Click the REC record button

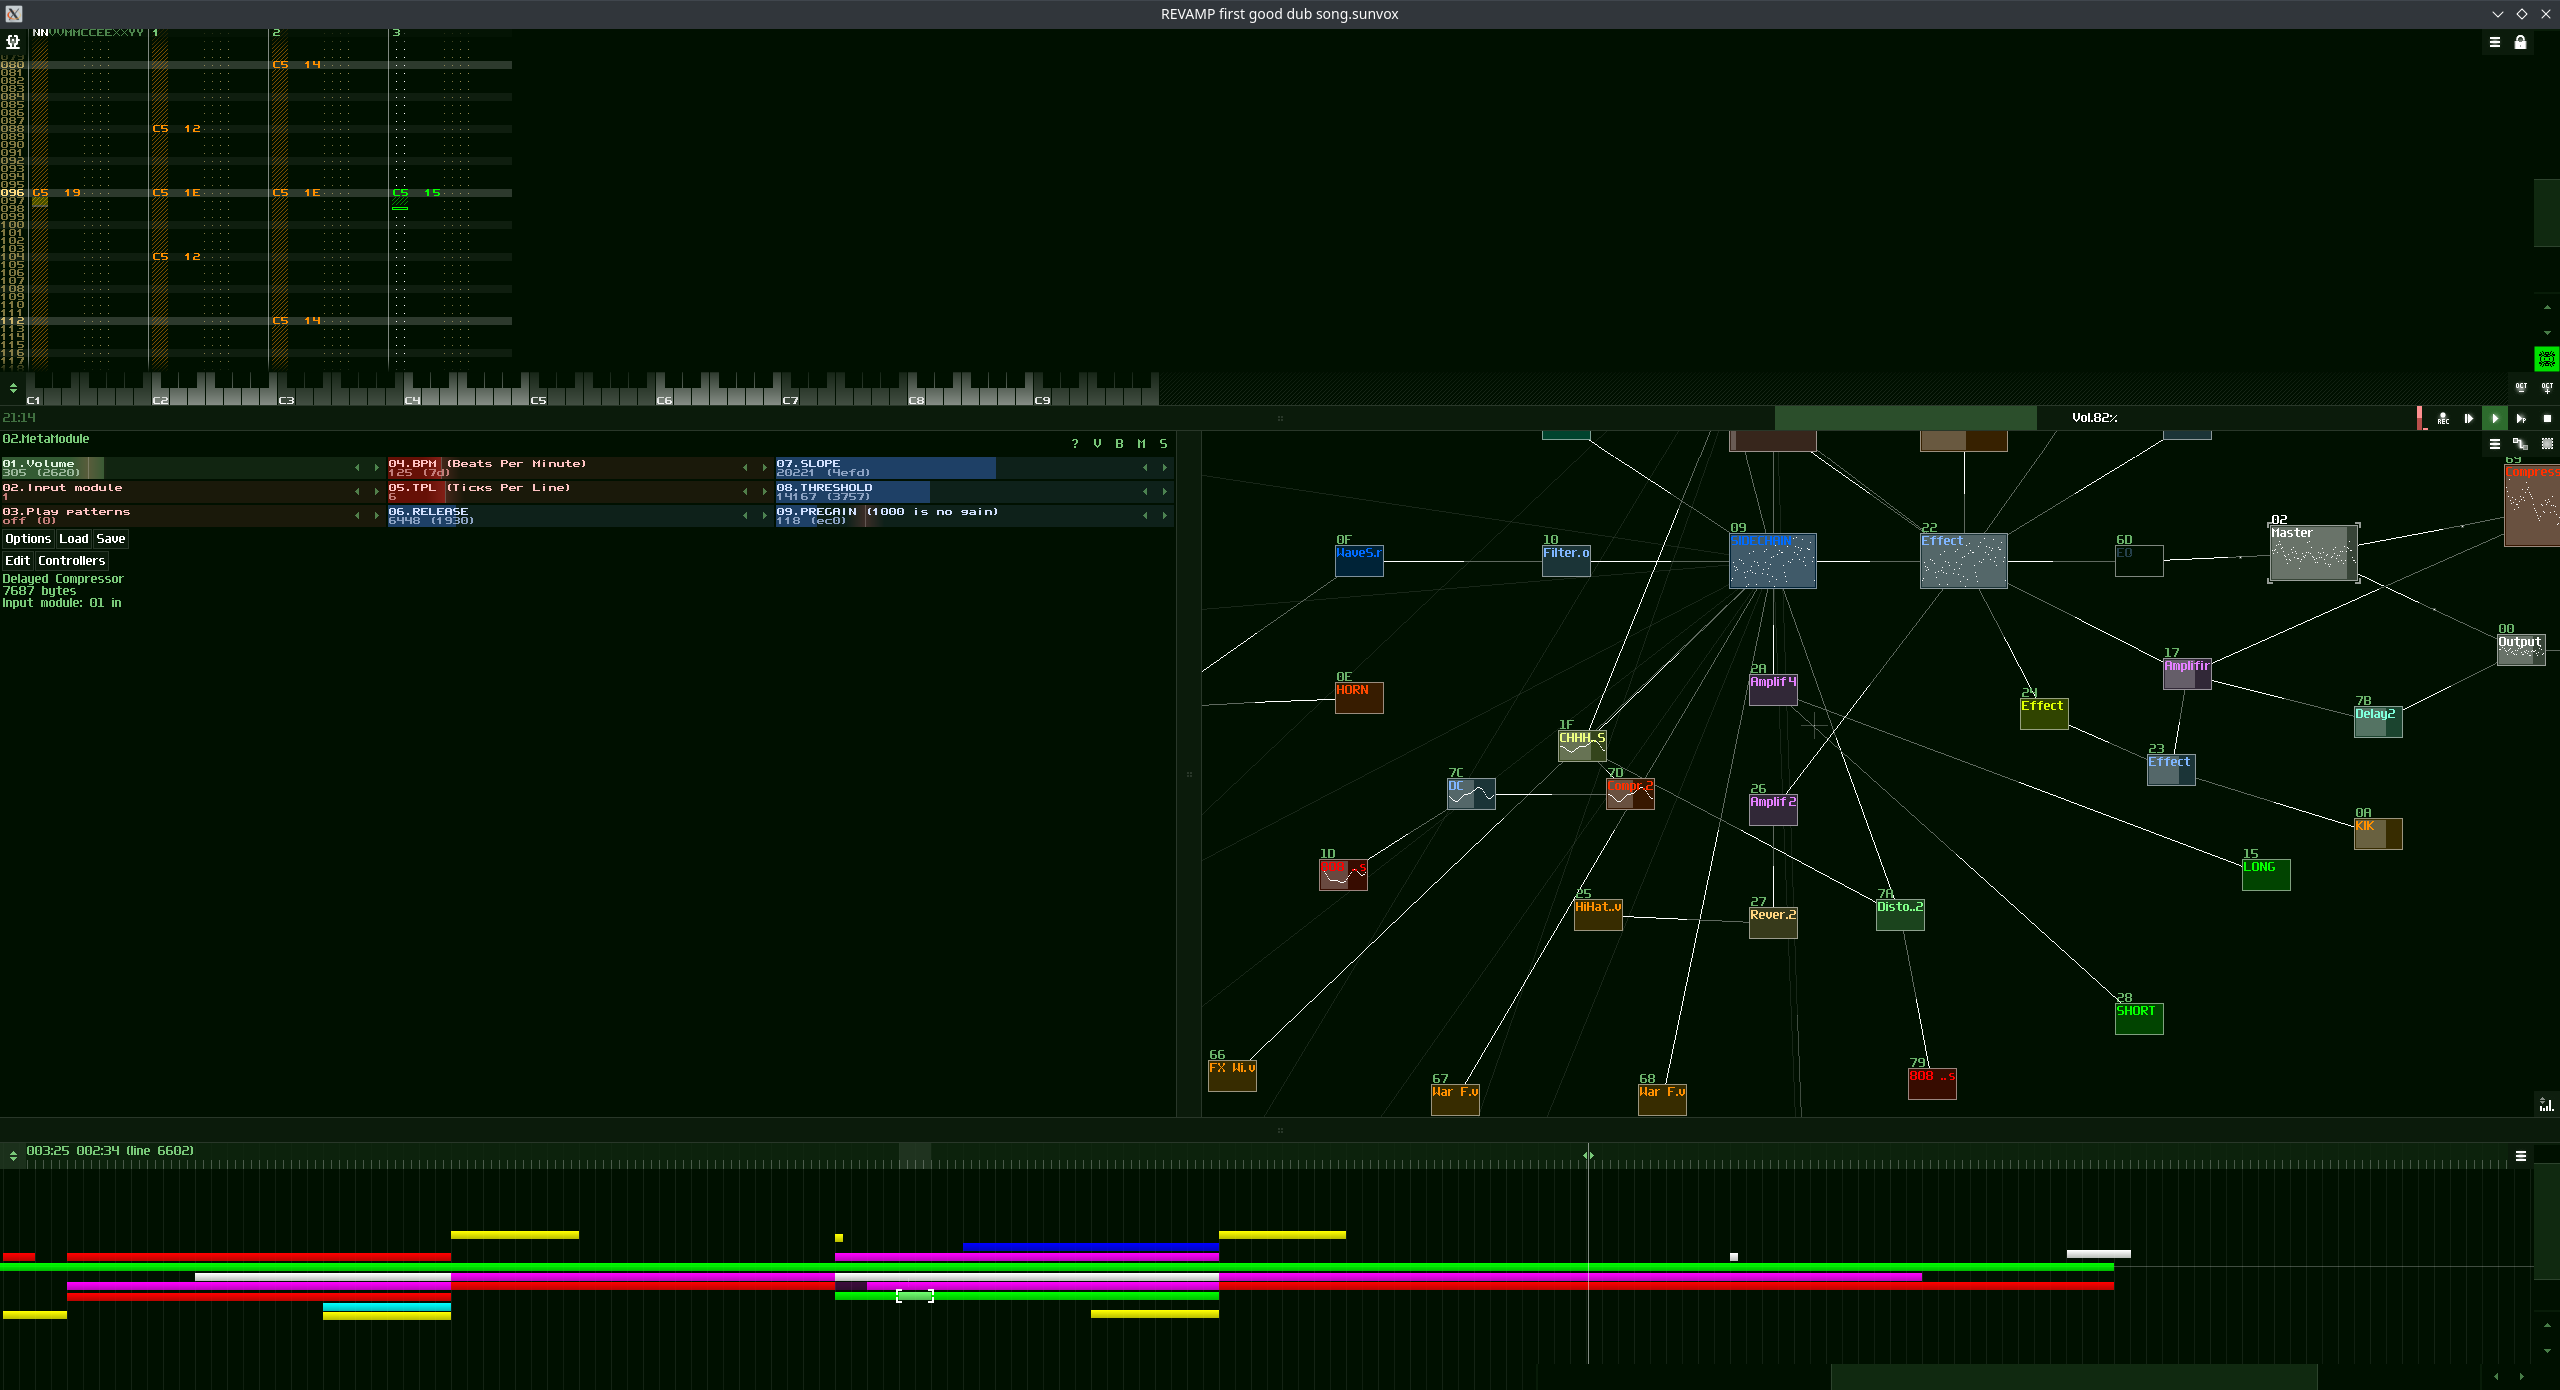click(x=2443, y=418)
